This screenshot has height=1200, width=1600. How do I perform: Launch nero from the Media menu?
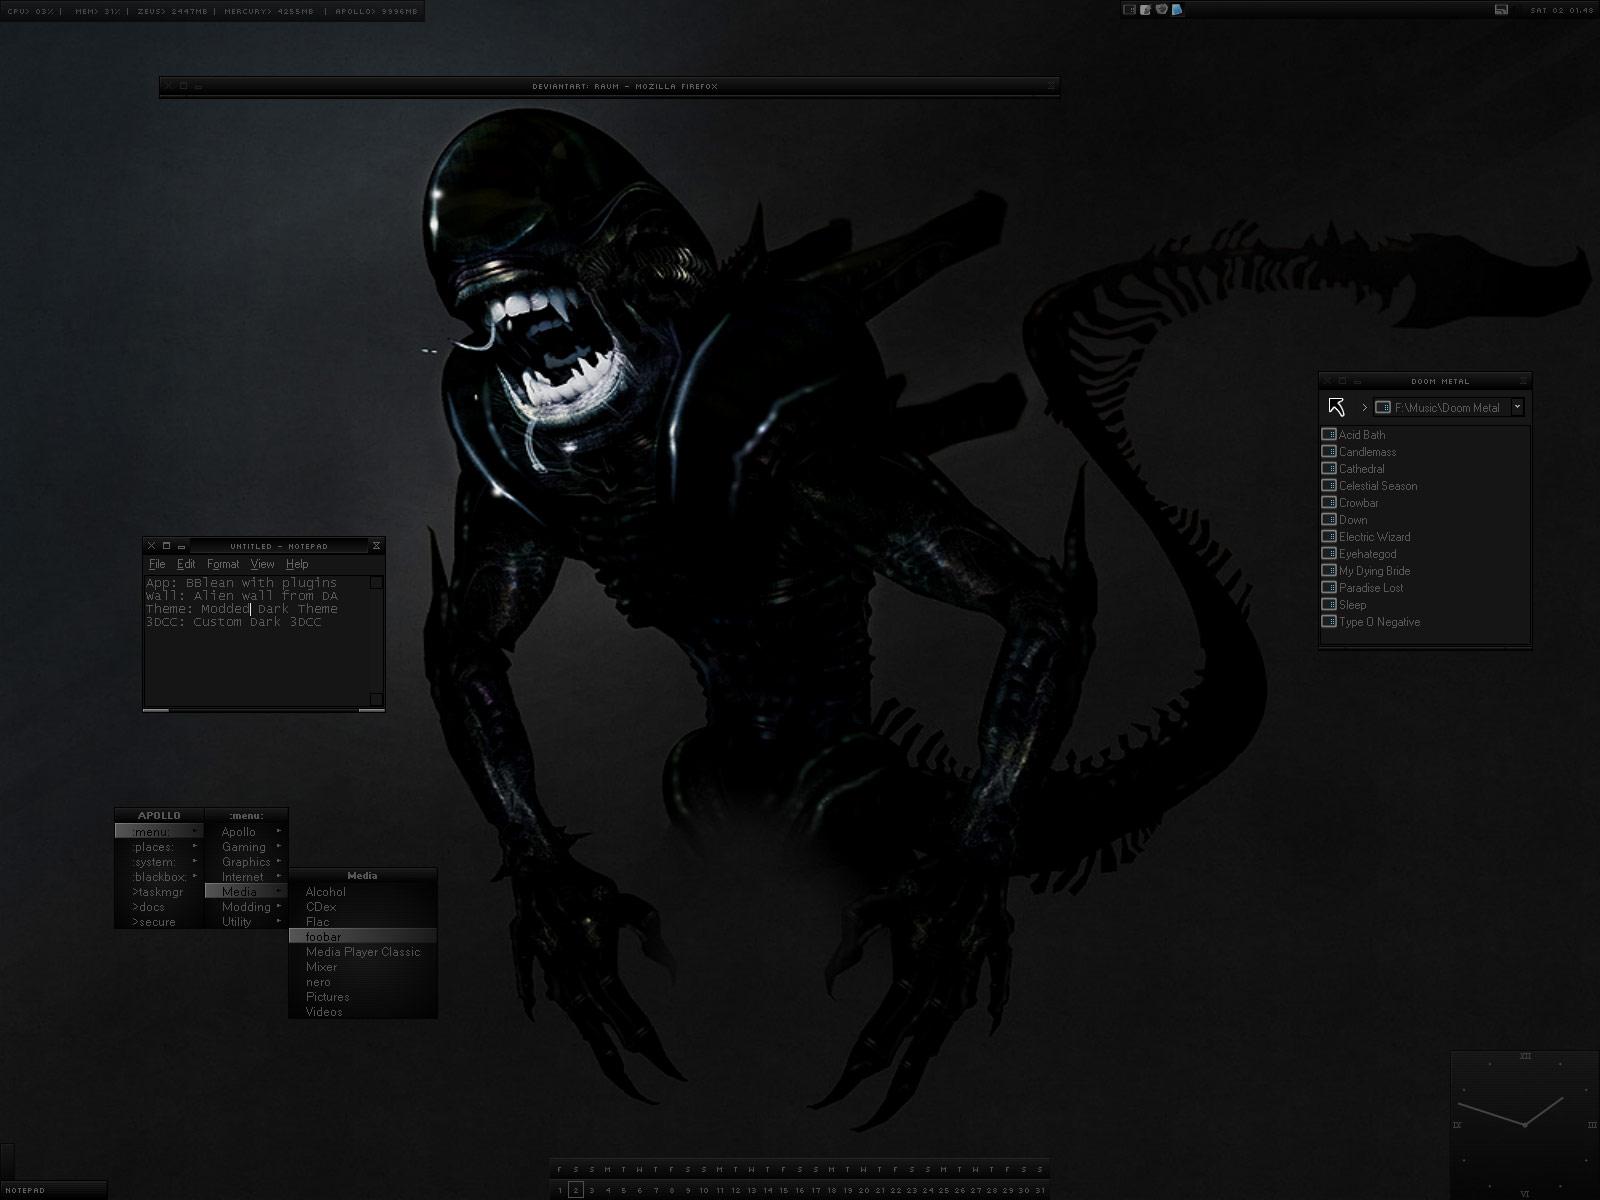363,981
